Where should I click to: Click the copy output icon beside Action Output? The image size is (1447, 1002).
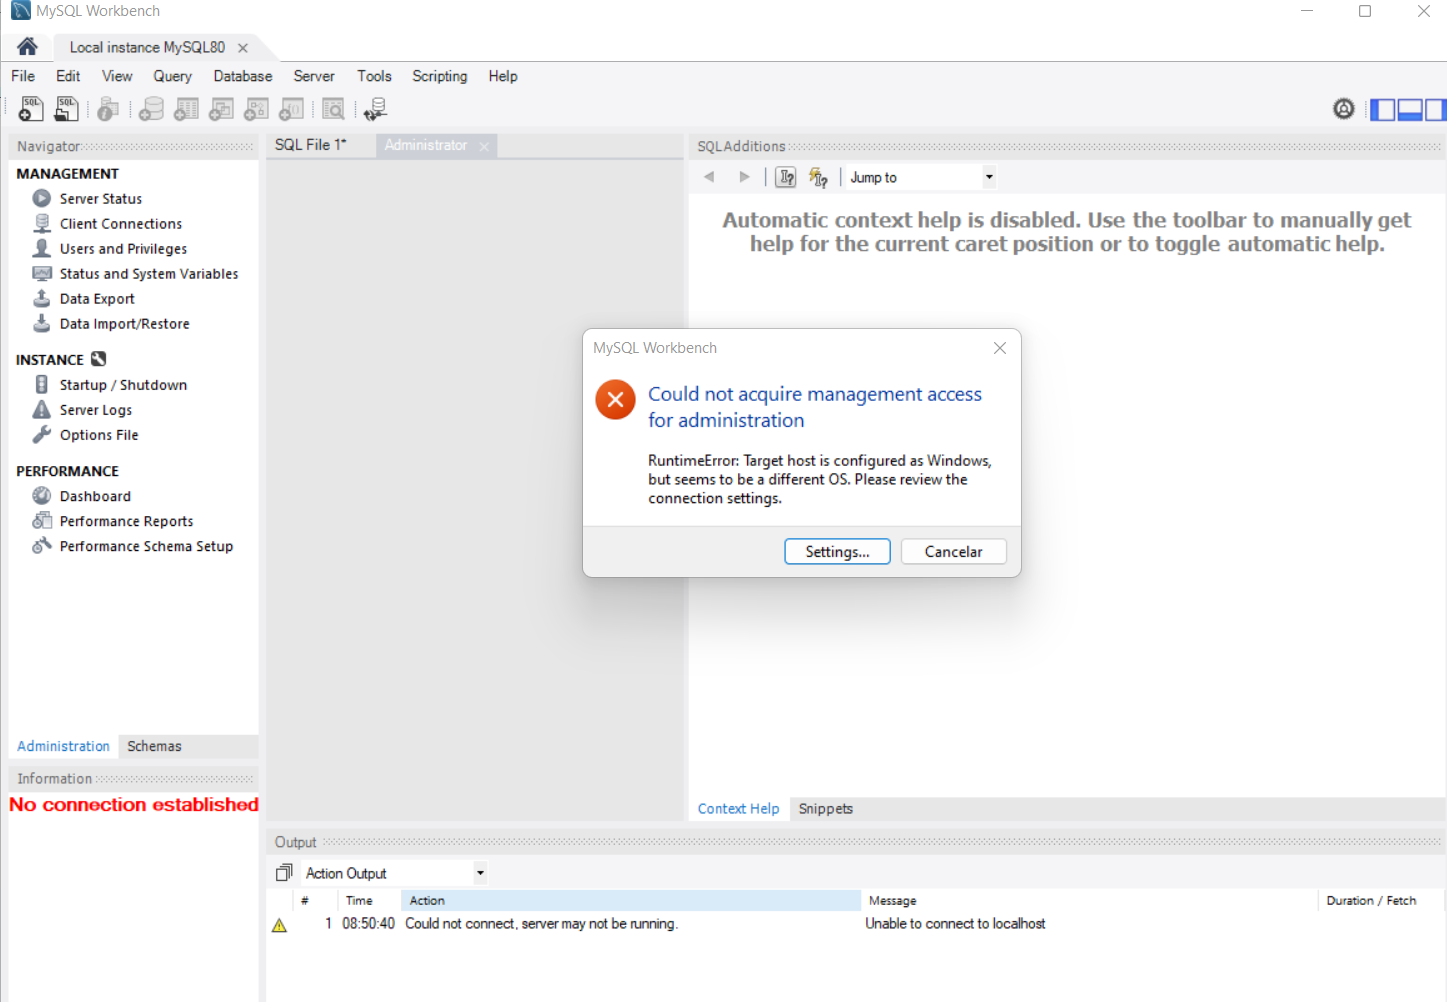point(284,873)
